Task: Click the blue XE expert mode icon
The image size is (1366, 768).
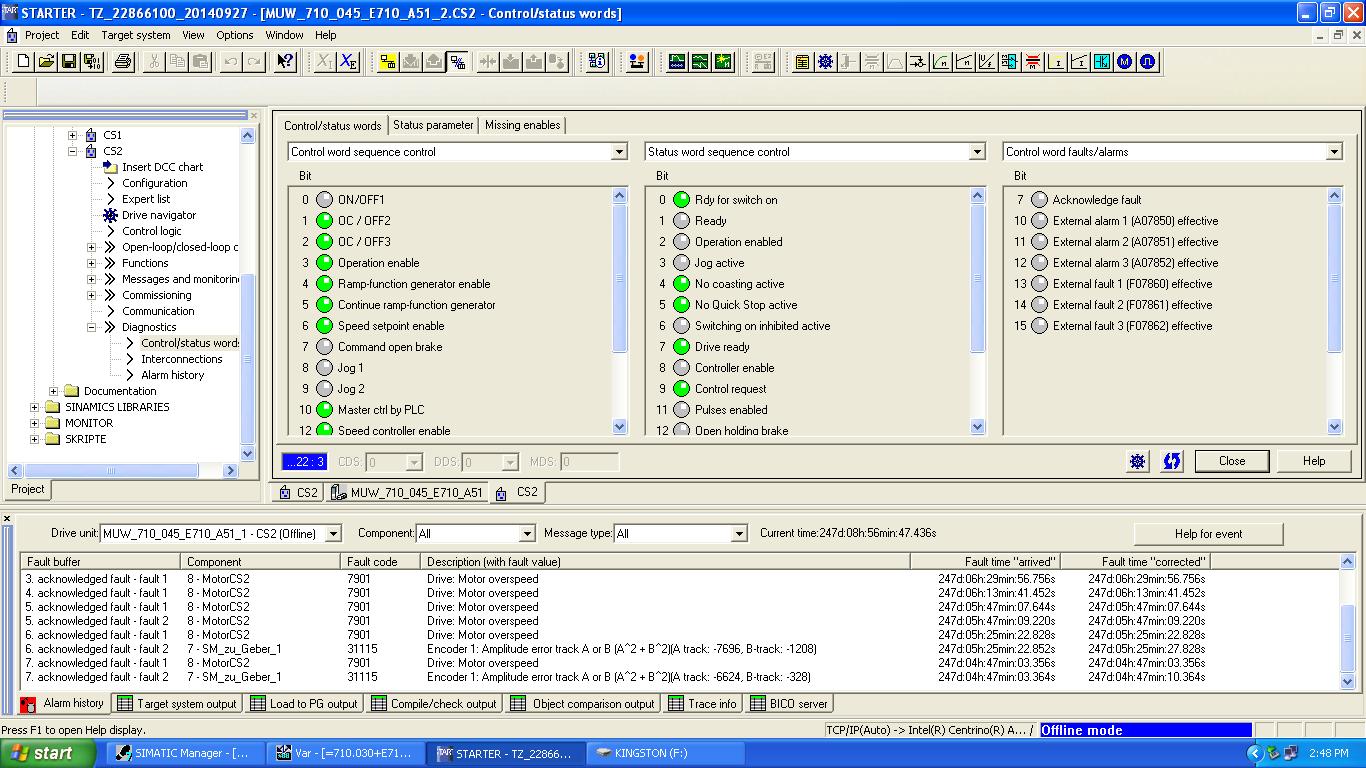Action: tap(348, 62)
